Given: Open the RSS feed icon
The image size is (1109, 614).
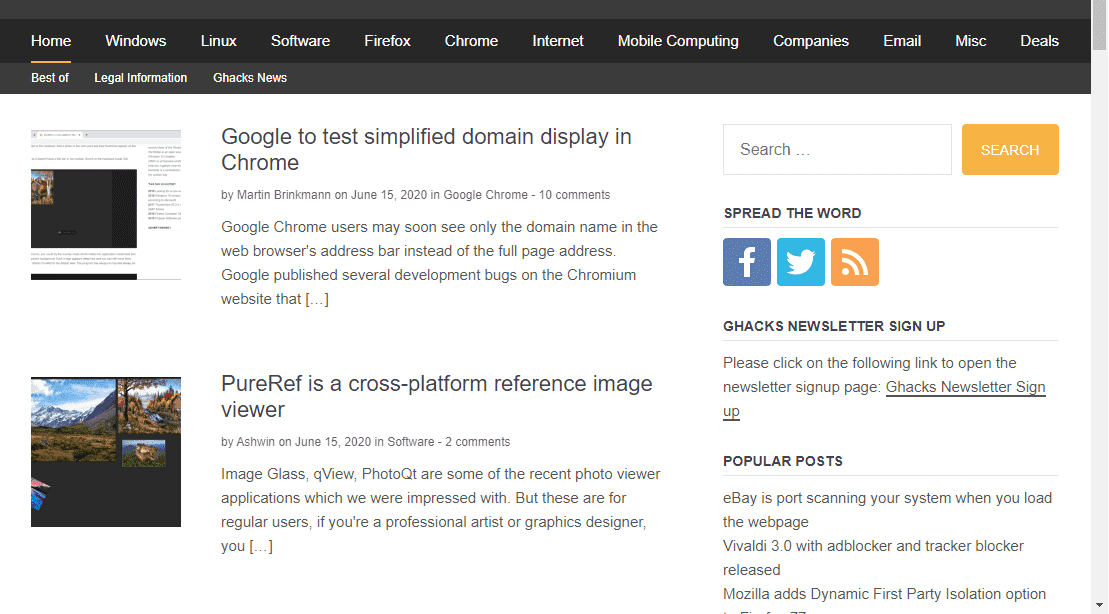Looking at the screenshot, I should click(854, 262).
